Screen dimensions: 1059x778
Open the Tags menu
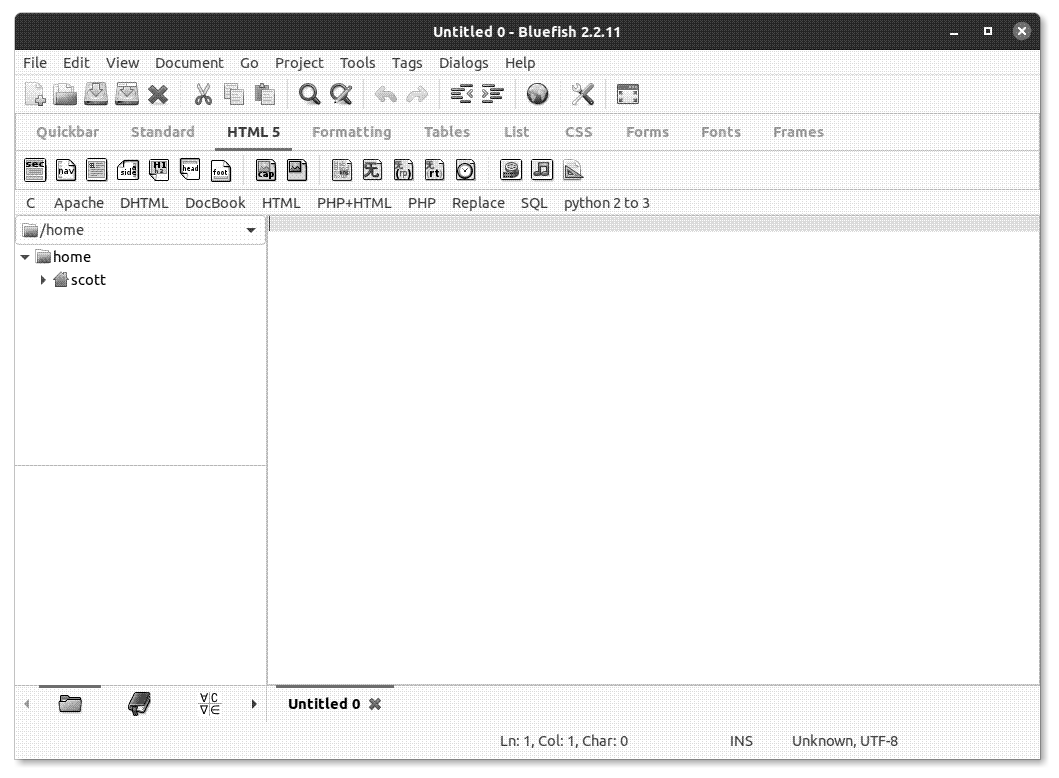coord(407,63)
